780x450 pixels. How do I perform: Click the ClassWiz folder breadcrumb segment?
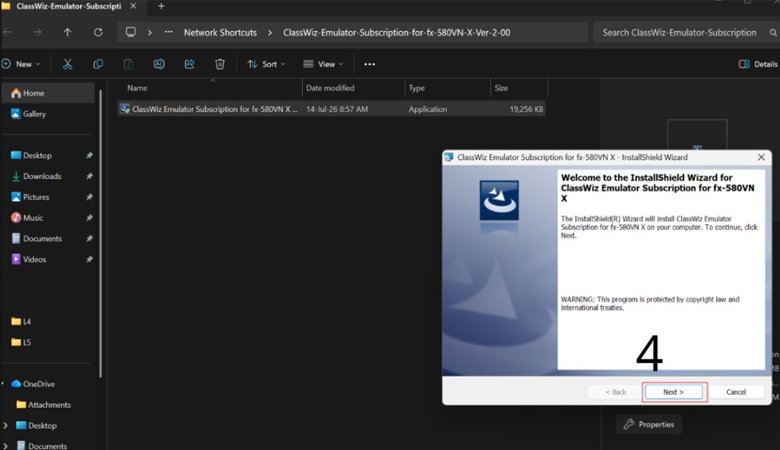coord(396,32)
